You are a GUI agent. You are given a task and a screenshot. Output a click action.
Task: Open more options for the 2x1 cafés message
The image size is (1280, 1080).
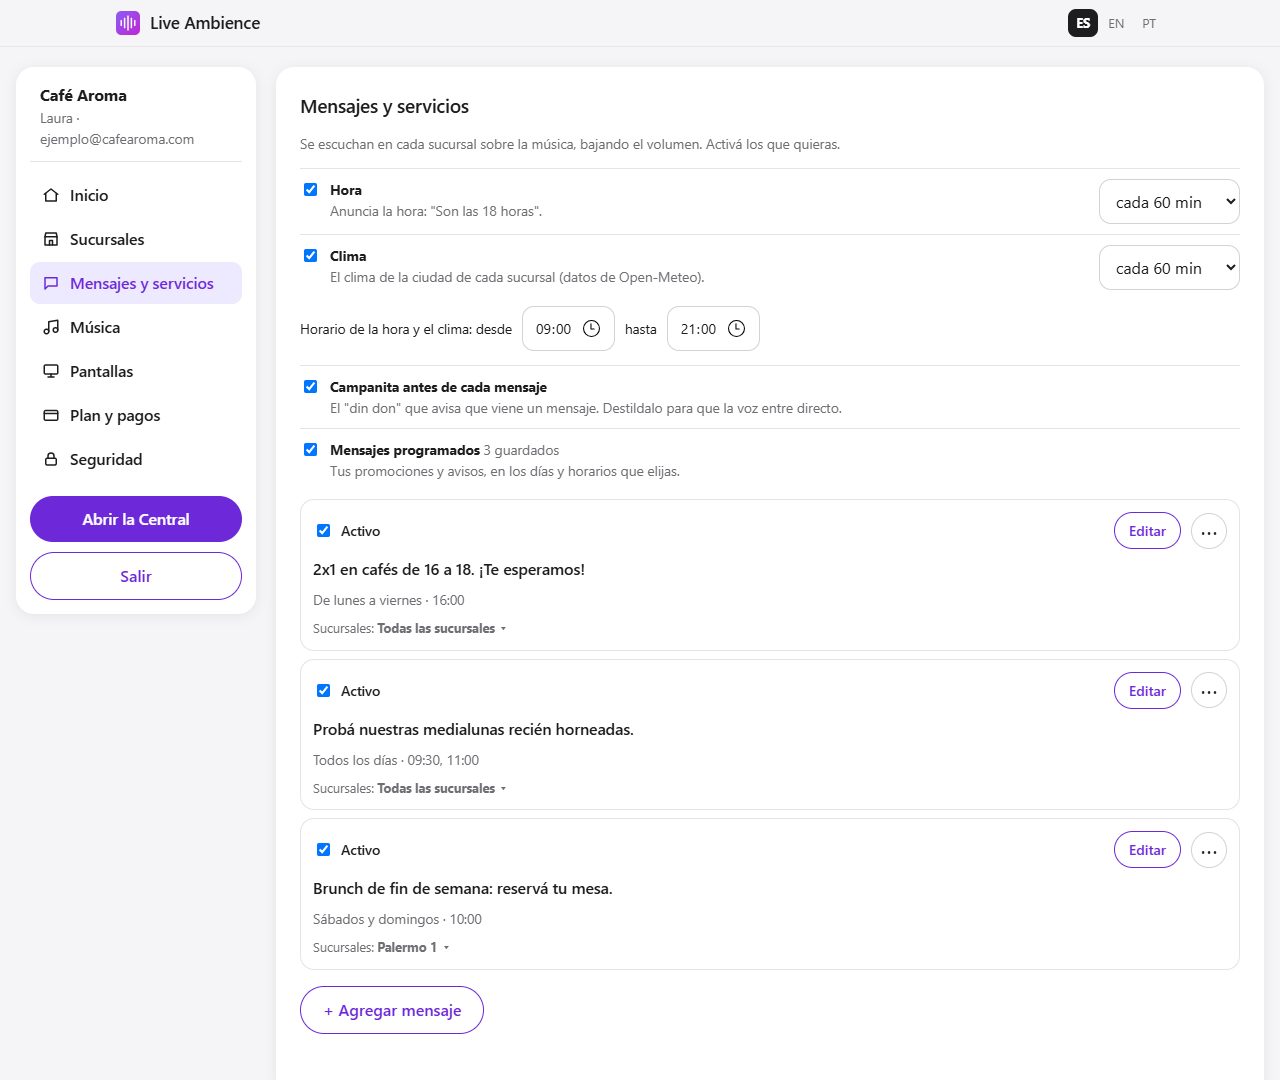pyautogui.click(x=1209, y=532)
